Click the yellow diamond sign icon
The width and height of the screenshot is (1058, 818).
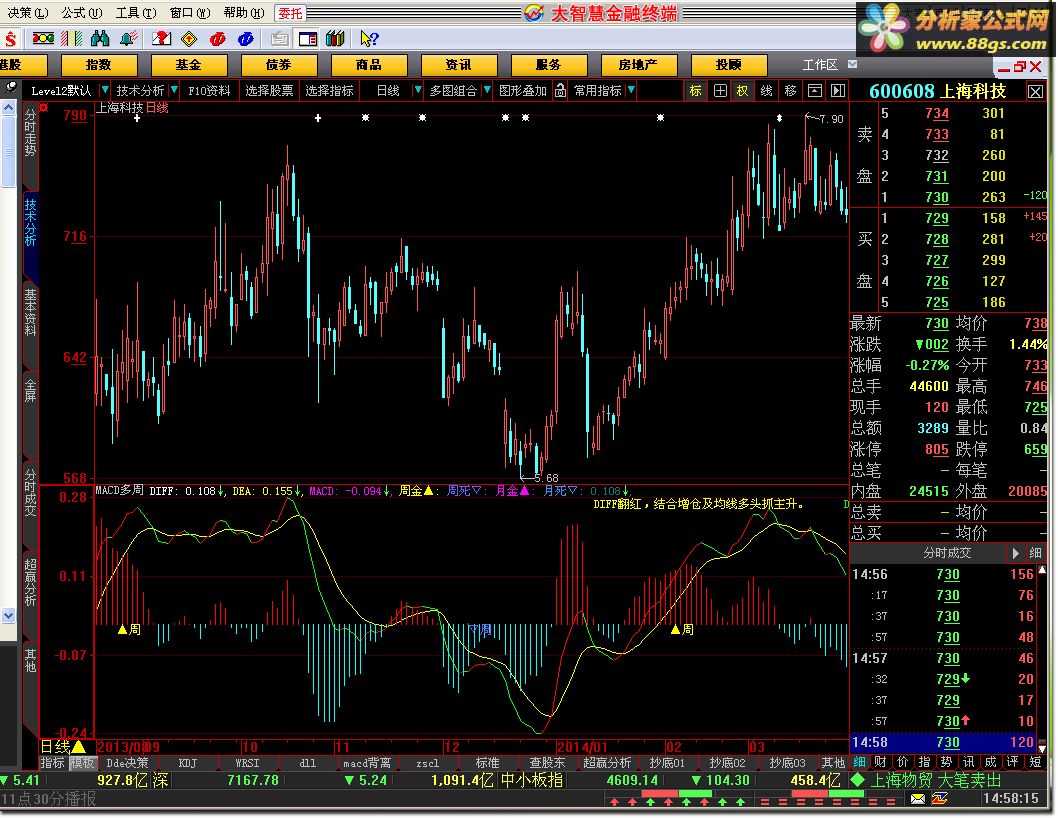189,38
